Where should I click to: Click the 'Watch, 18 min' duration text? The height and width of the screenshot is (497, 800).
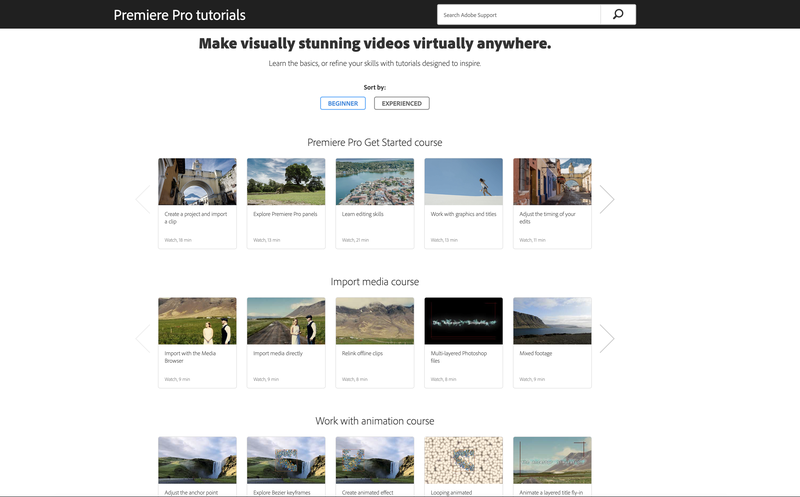[x=178, y=240]
